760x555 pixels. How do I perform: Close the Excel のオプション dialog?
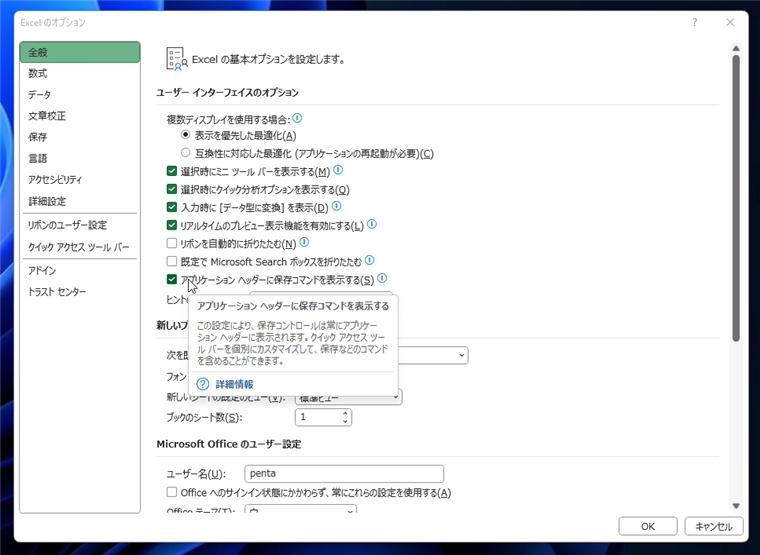pyautogui.click(x=730, y=22)
